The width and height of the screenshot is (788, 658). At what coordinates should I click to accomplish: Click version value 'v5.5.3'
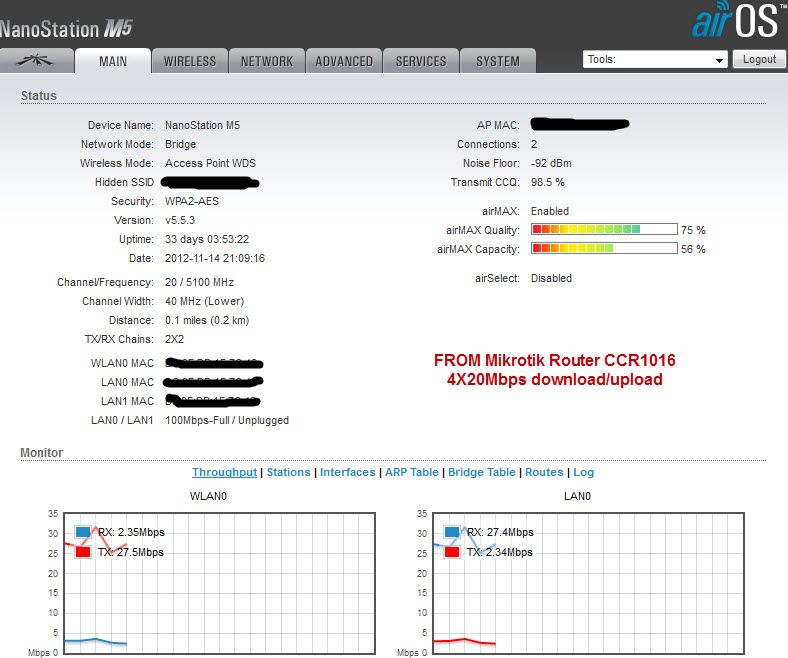[x=180, y=220]
